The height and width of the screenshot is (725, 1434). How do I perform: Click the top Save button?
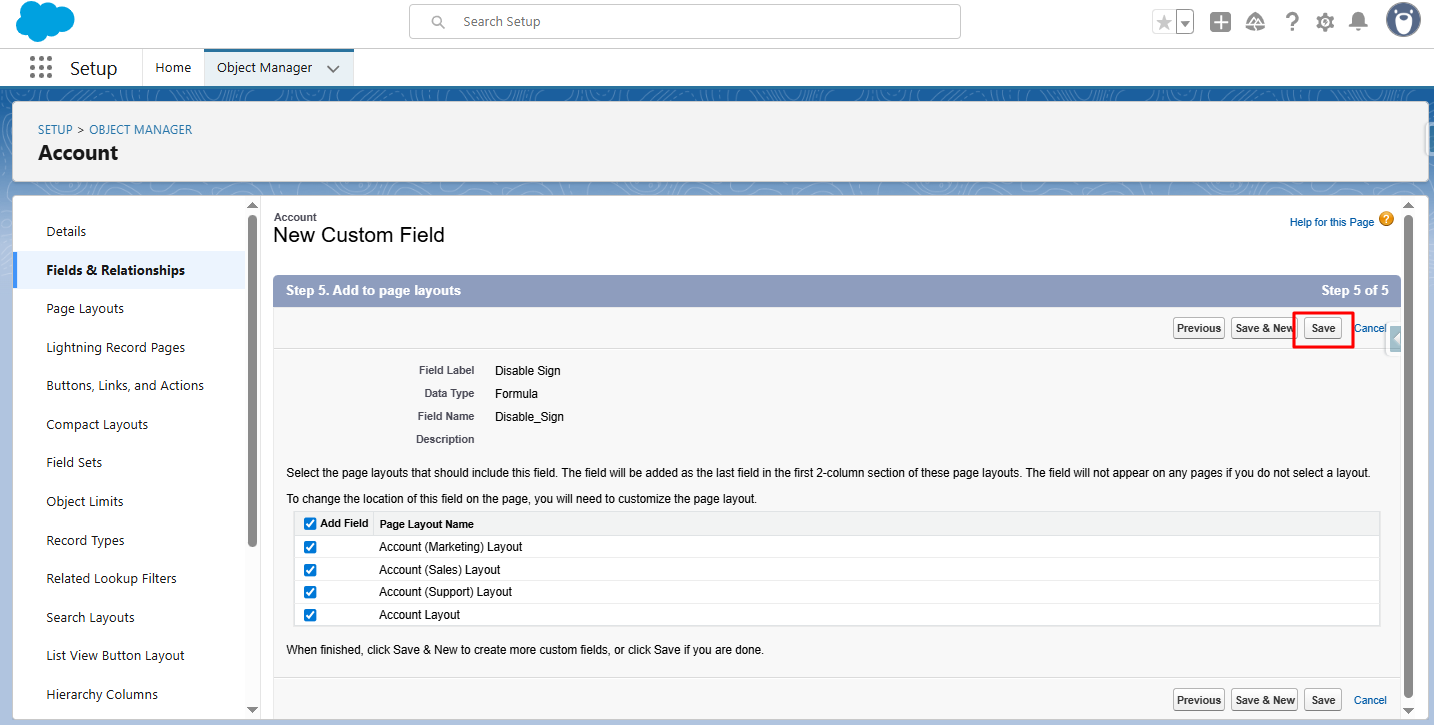coord(1323,328)
